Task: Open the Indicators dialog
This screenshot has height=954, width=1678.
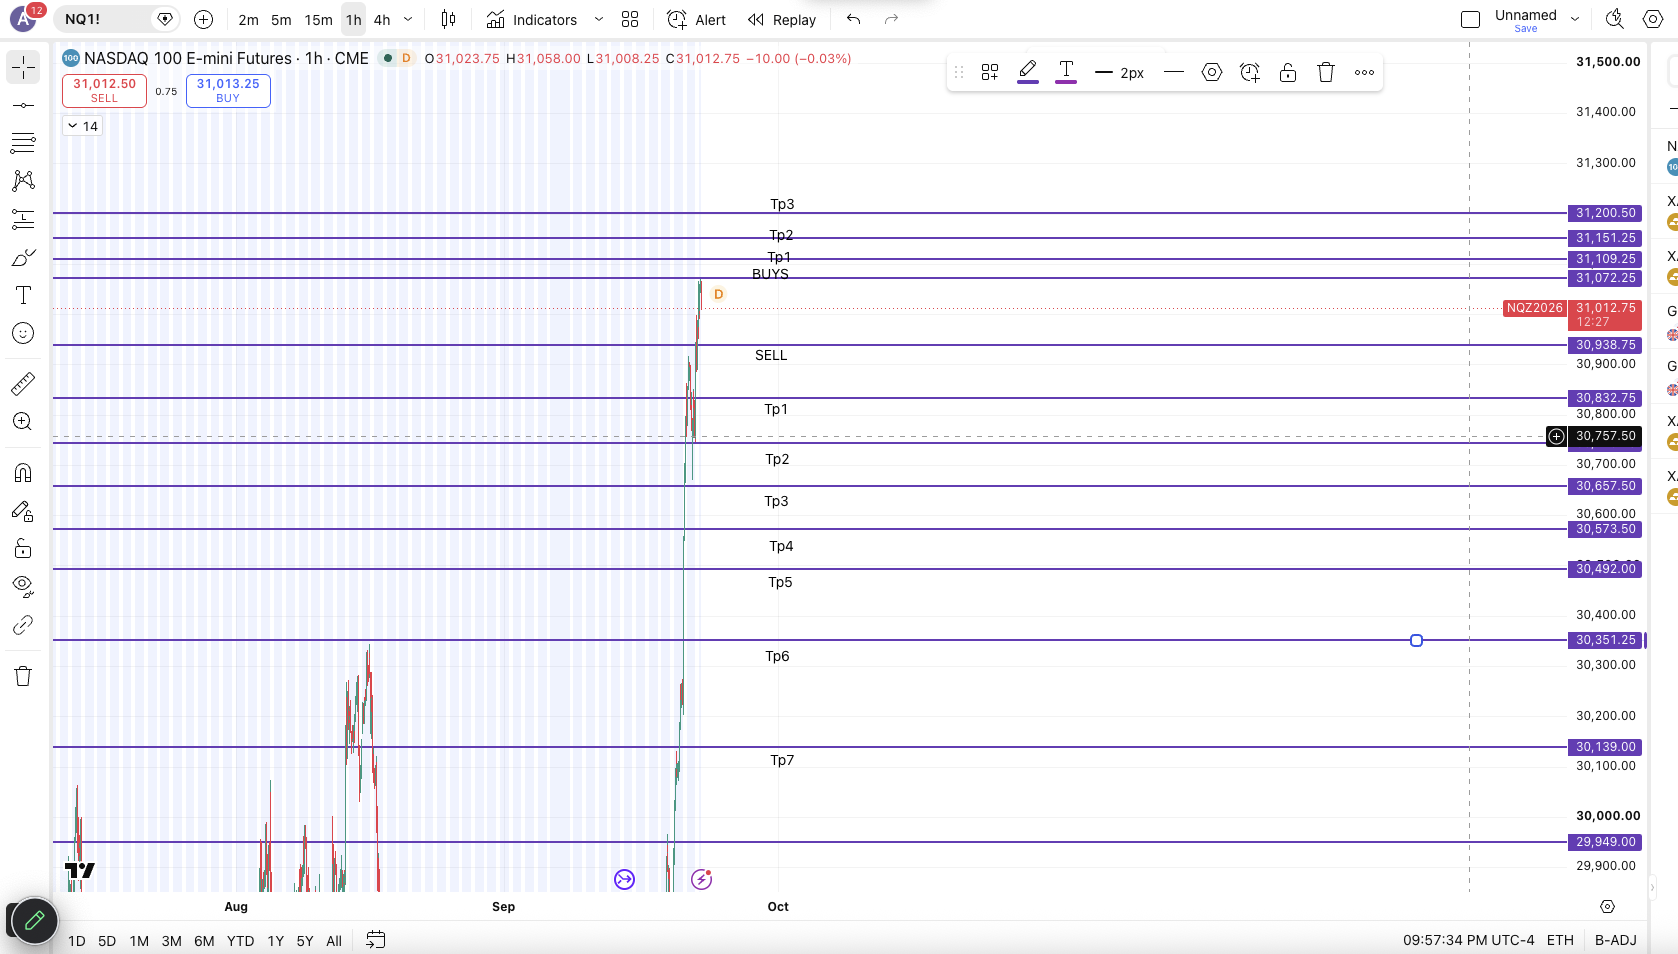Action: click(x=532, y=19)
